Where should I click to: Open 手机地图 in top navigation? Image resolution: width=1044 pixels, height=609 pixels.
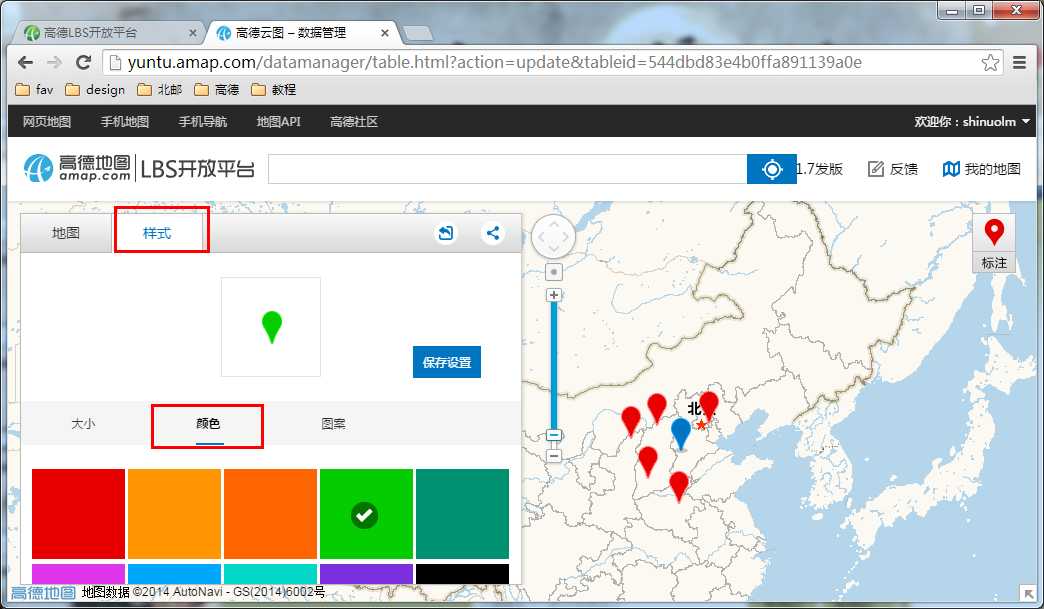[125, 122]
